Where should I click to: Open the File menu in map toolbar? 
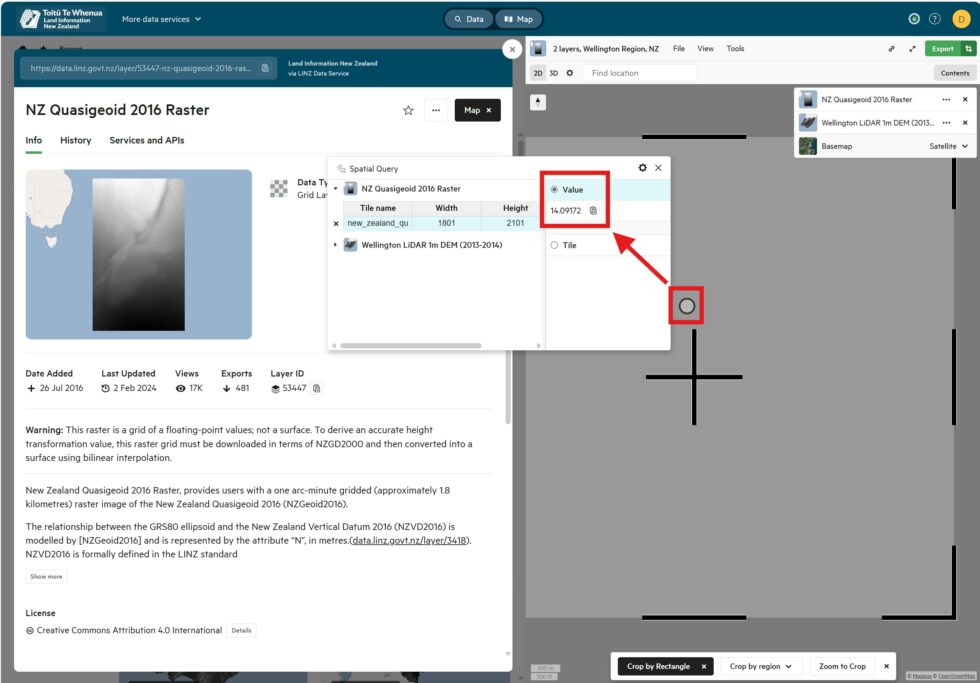(x=679, y=48)
